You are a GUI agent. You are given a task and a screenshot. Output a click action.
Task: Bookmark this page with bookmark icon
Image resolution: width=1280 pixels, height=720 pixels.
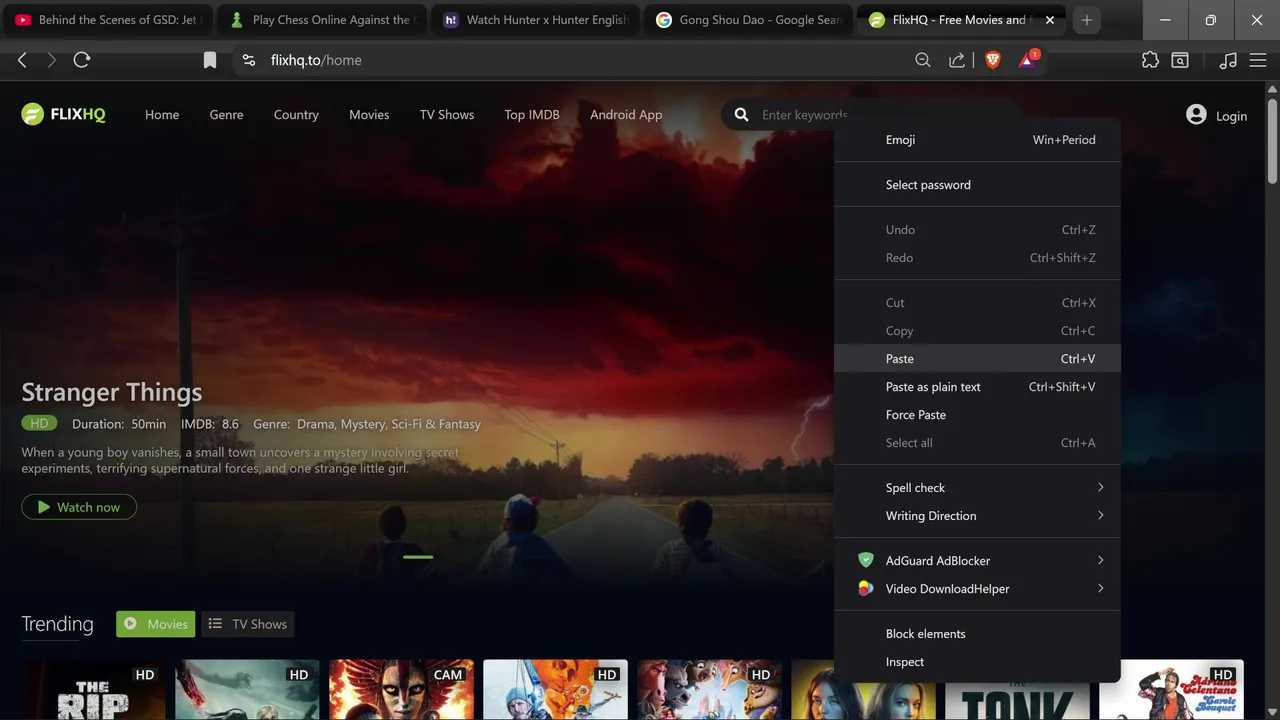point(210,60)
